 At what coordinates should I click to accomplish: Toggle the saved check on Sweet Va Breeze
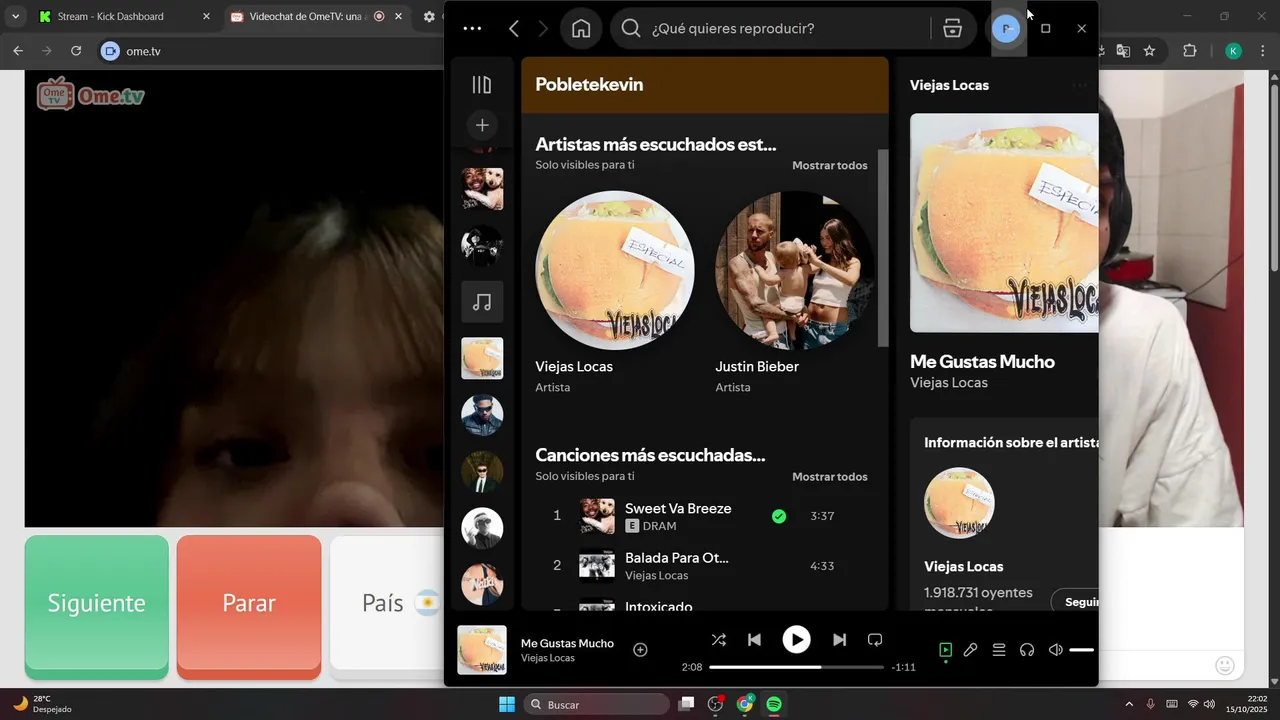pos(779,516)
